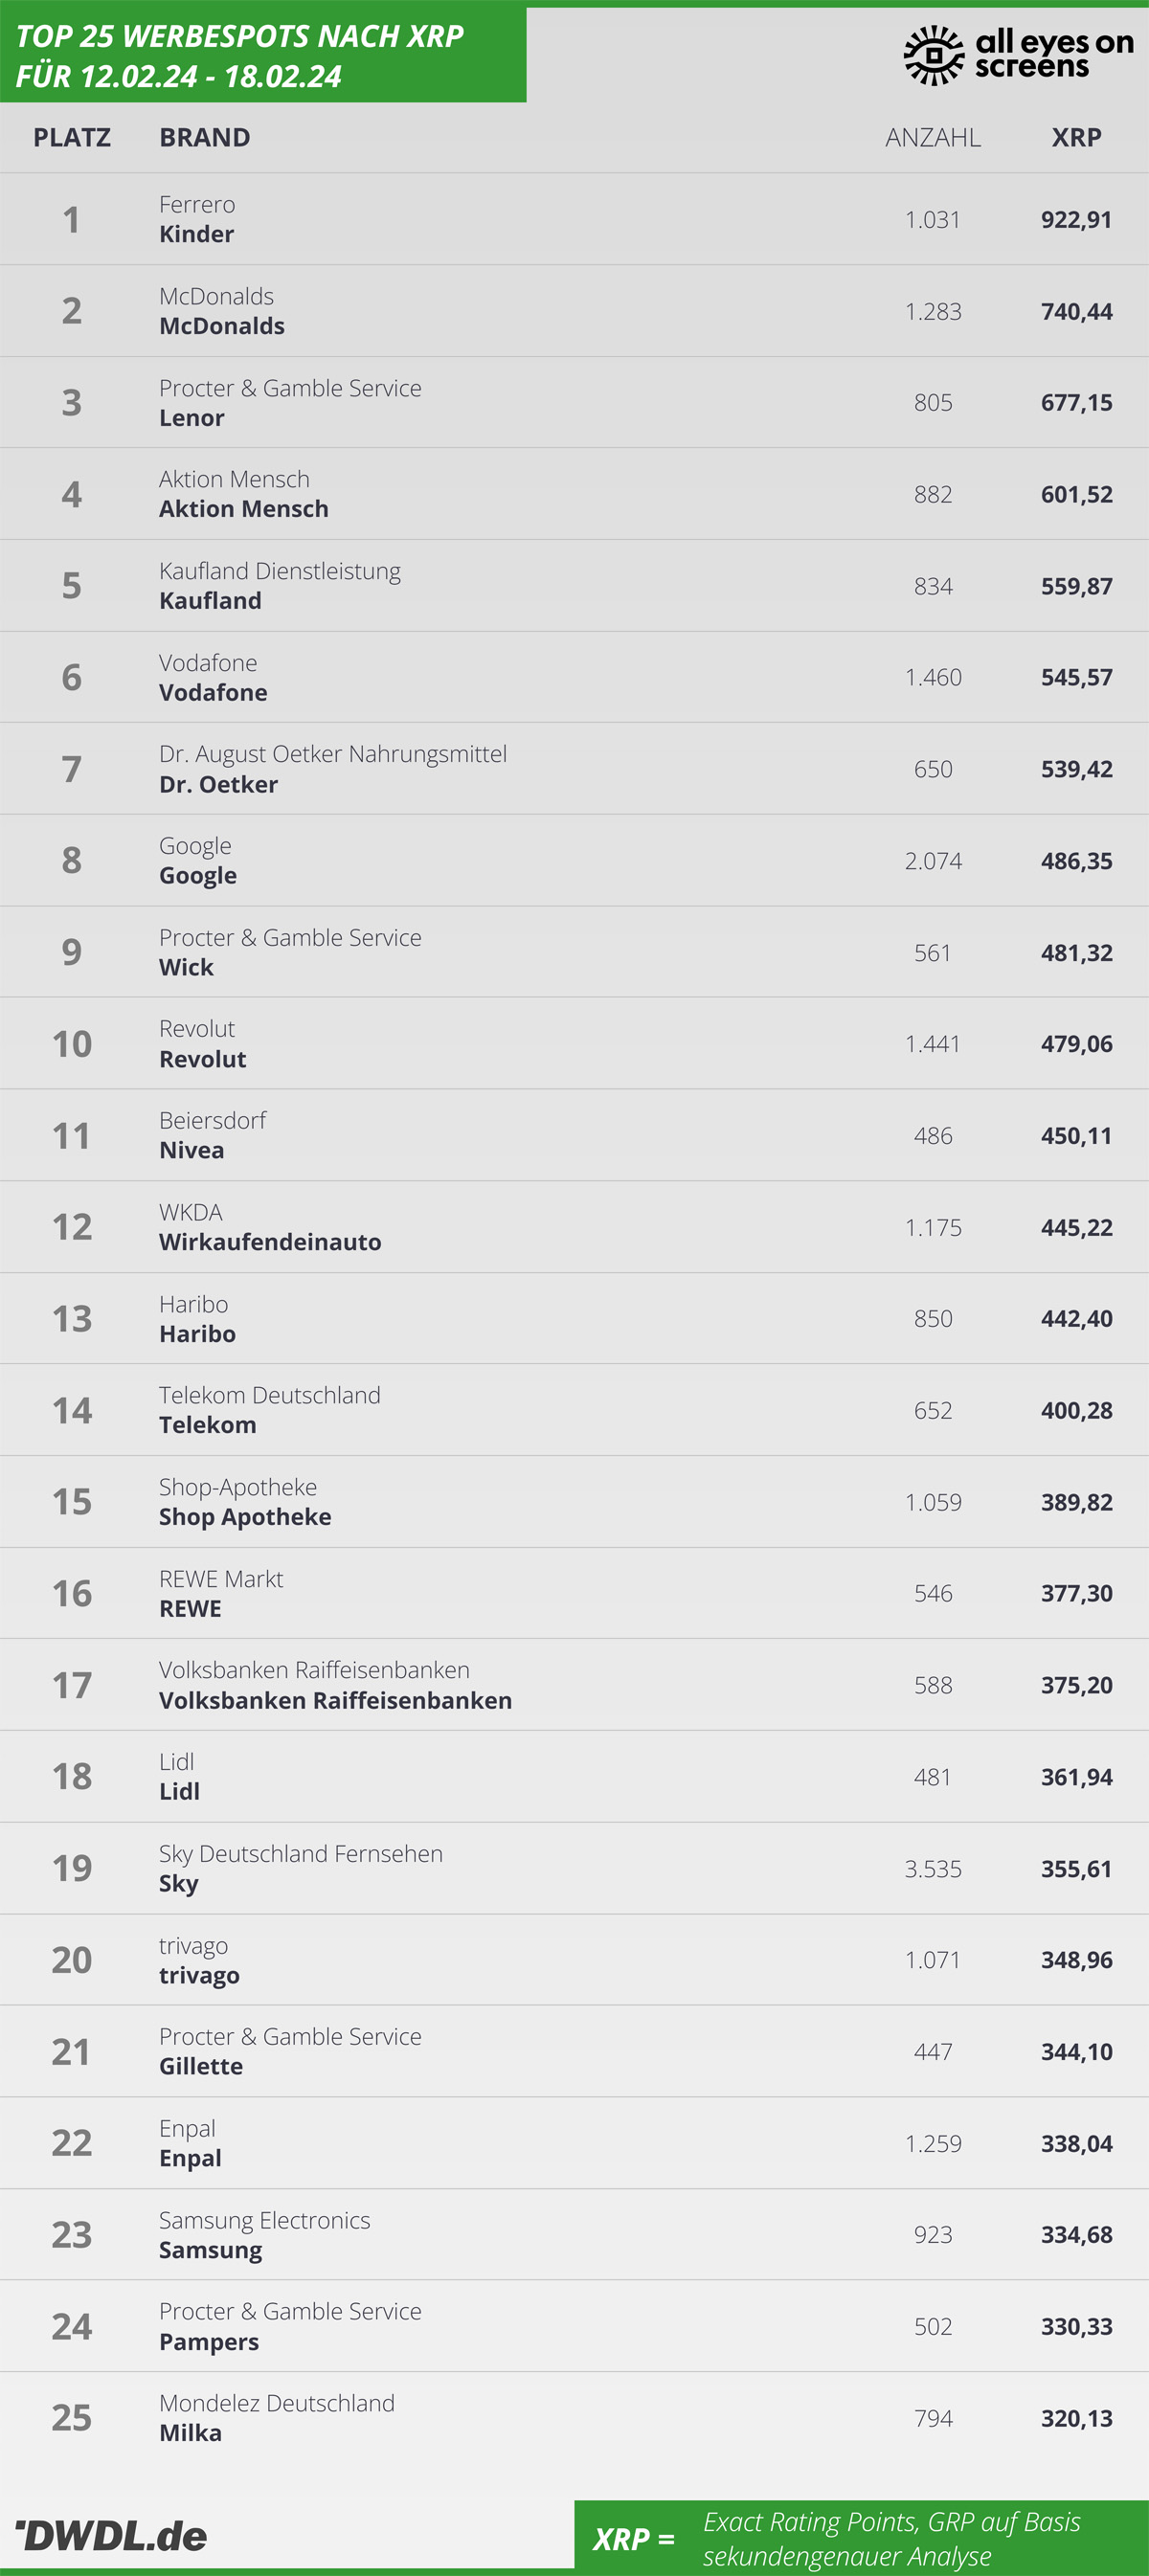
Task: Click the ANZAHL column header
Action: pos(933,137)
